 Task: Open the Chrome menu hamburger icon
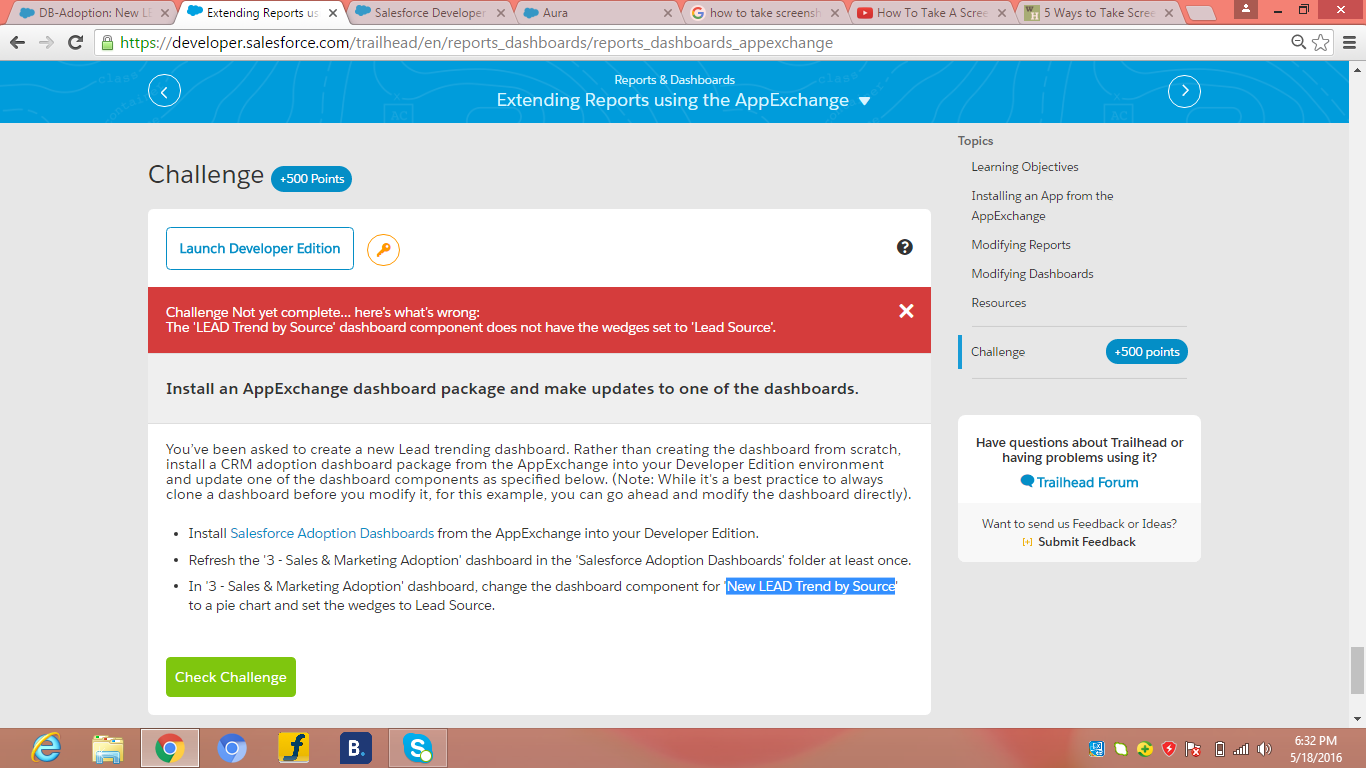(x=1349, y=42)
